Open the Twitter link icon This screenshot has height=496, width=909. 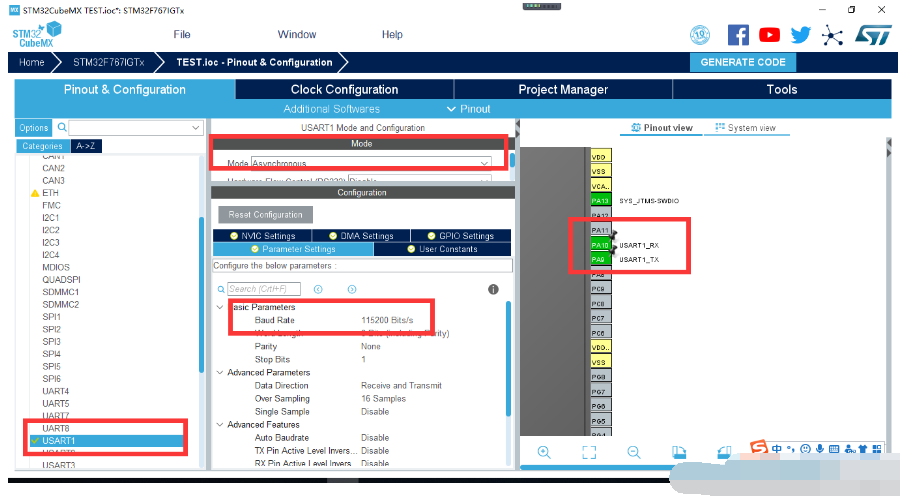pyautogui.click(x=801, y=35)
